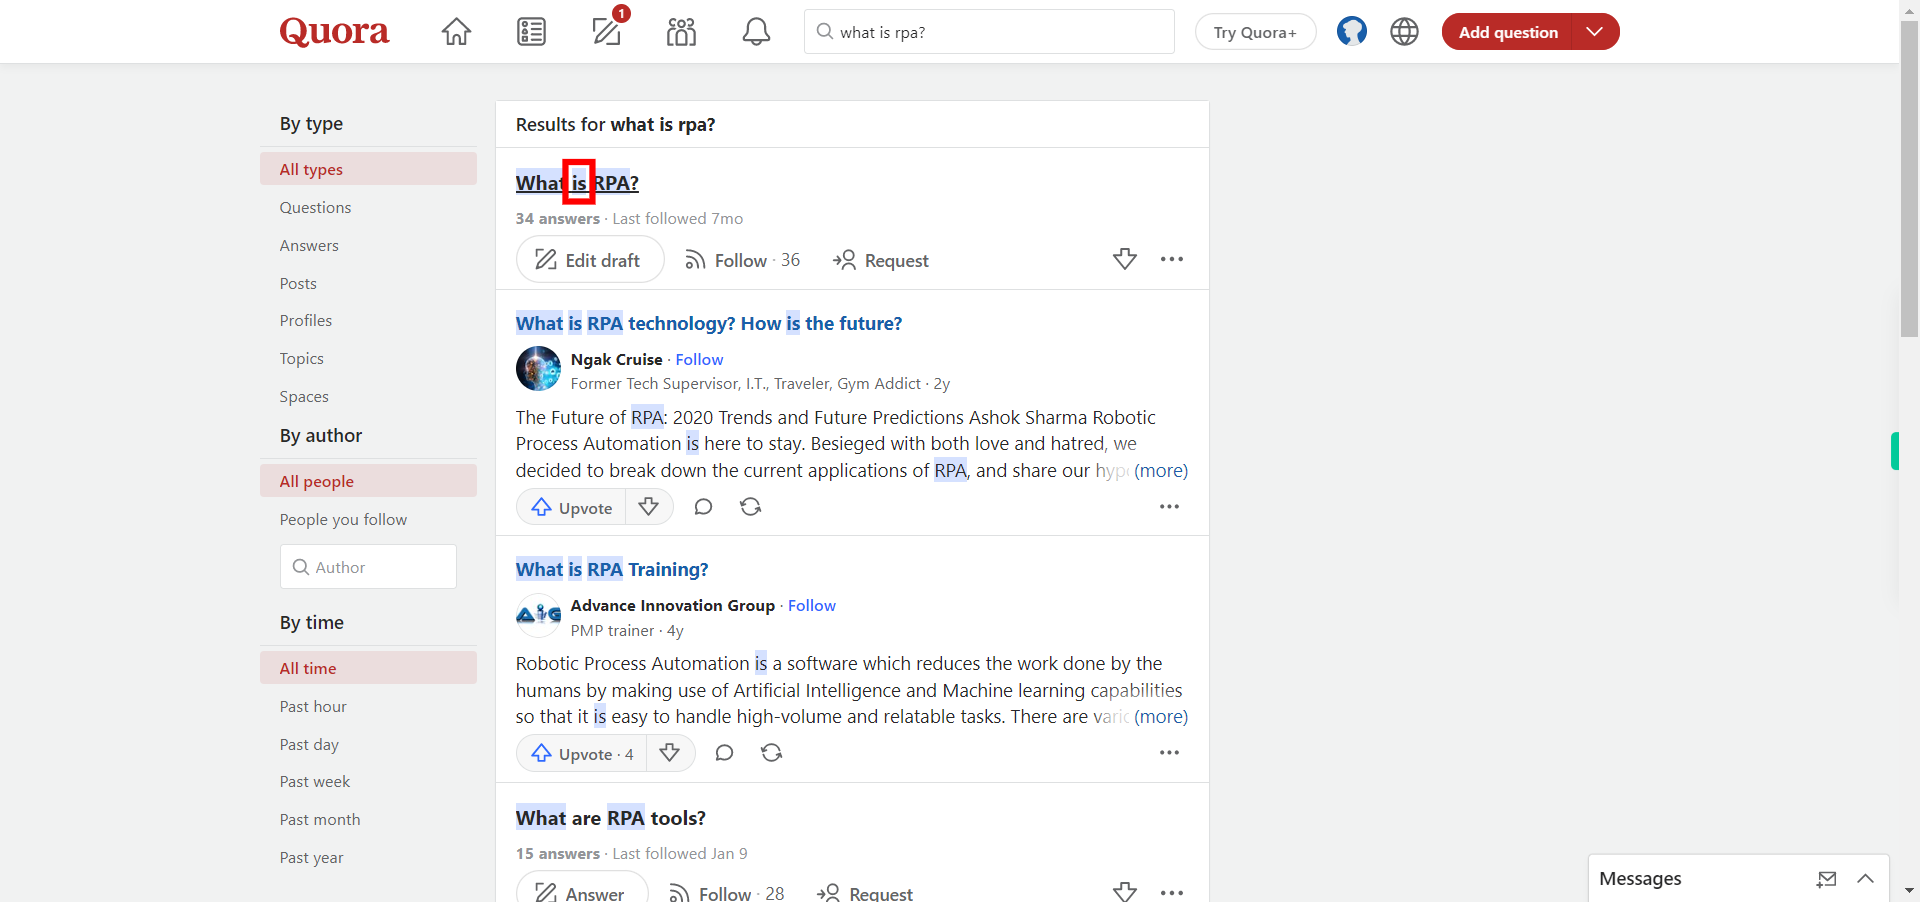Click the Author filter field

tap(368, 567)
